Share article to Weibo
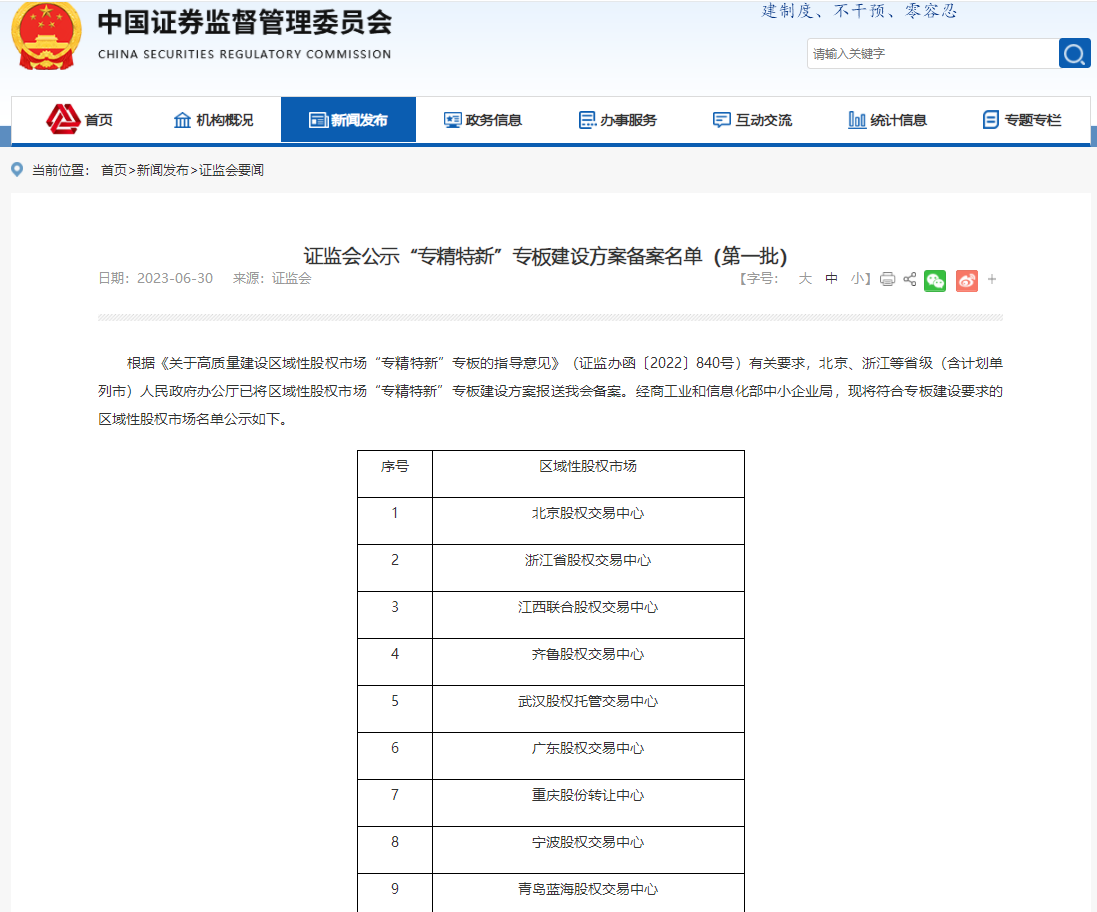 tap(966, 280)
